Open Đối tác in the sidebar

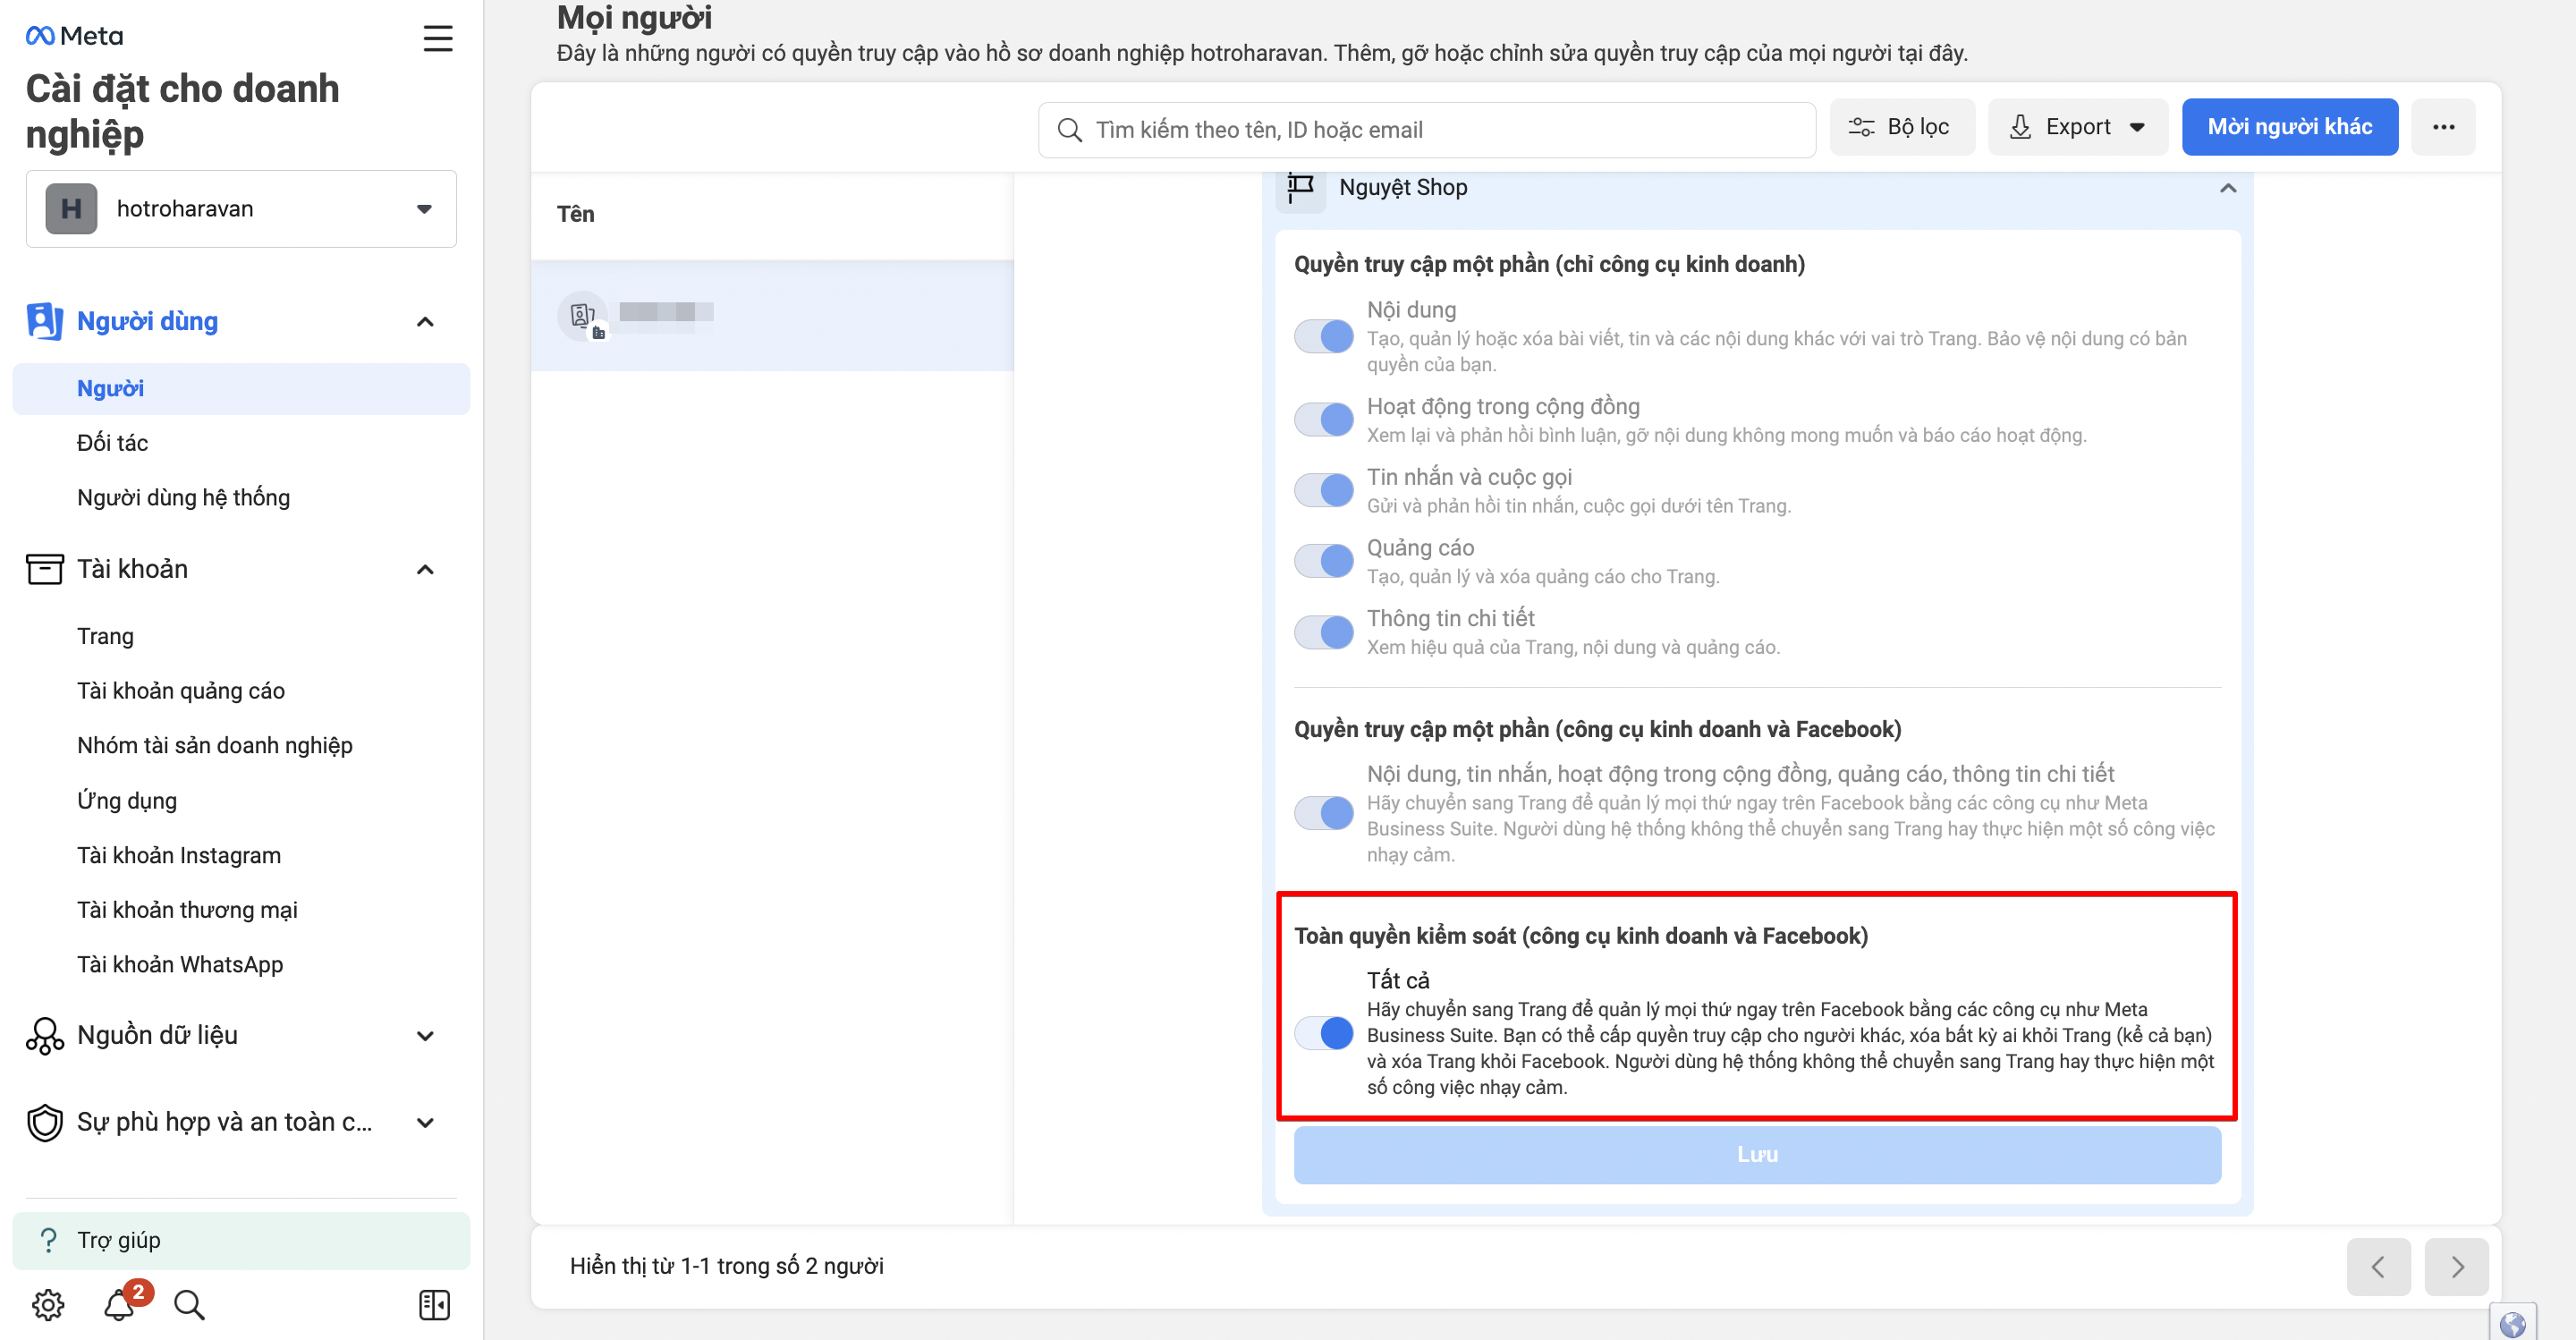[x=112, y=442]
